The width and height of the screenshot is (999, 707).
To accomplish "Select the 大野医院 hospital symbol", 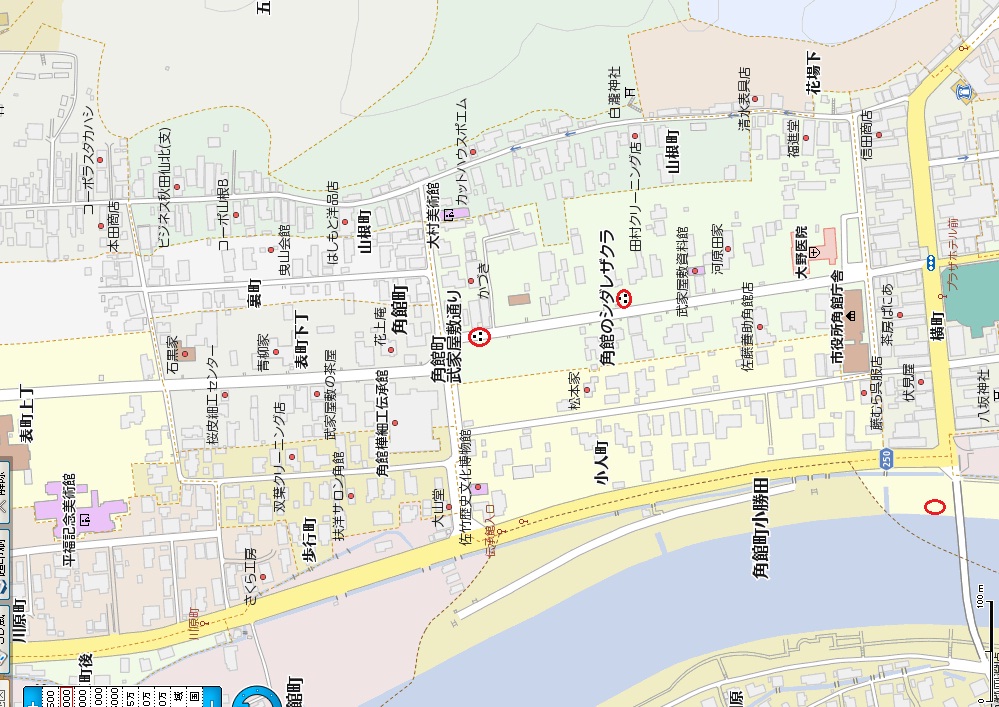I will tap(815, 253).
